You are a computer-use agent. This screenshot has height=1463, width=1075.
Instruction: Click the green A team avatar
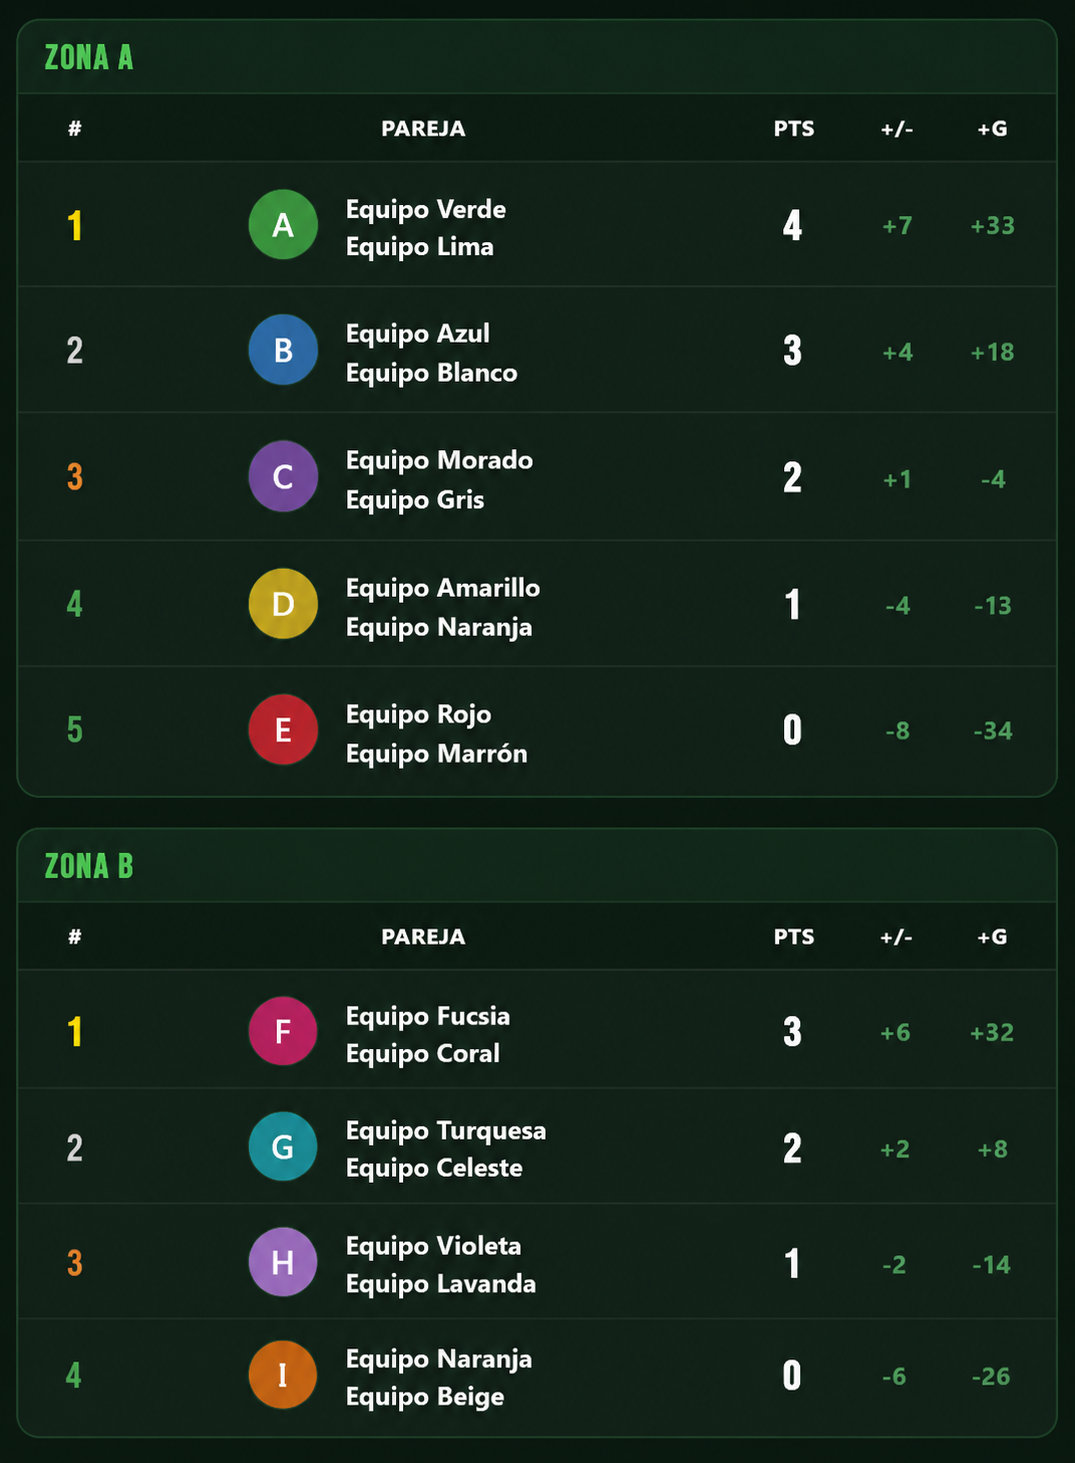283,225
